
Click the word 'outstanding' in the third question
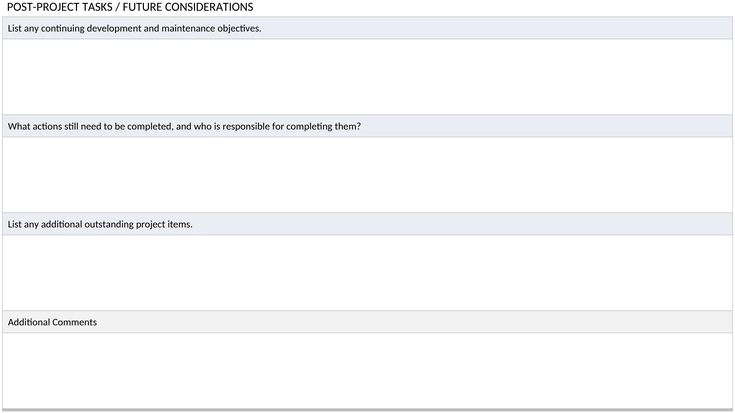click(109, 224)
